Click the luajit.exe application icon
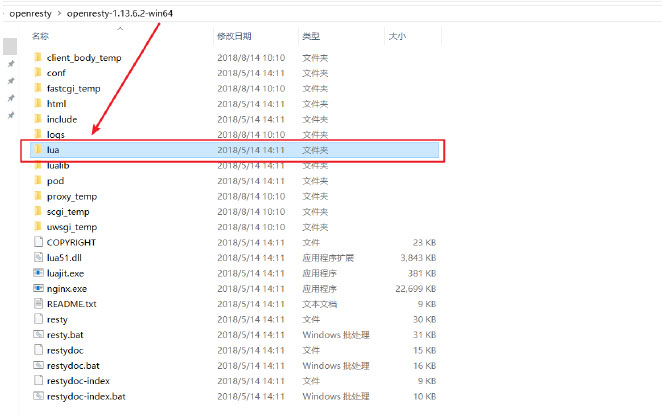The height and width of the screenshot is (419, 662). tap(38, 273)
